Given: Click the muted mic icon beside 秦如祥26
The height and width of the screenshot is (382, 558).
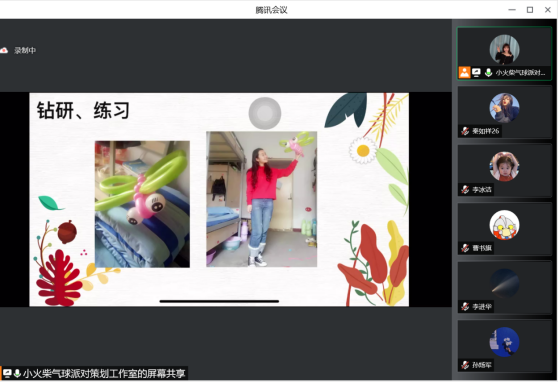Looking at the screenshot, I should point(465,131).
